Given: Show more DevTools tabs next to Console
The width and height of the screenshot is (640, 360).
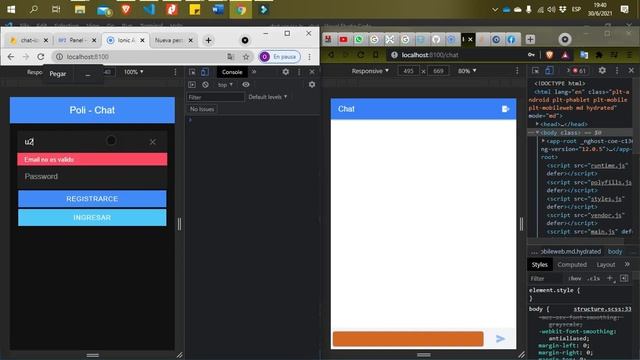Looking at the screenshot, I should (x=254, y=72).
